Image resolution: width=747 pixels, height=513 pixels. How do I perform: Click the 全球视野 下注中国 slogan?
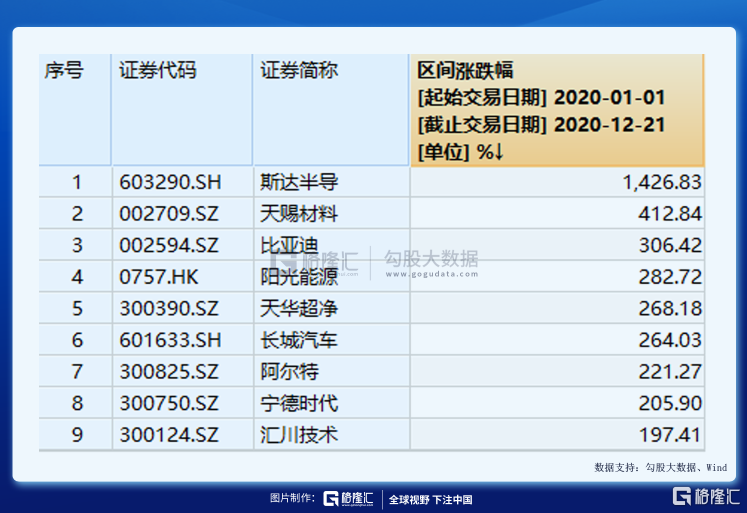pos(430,499)
